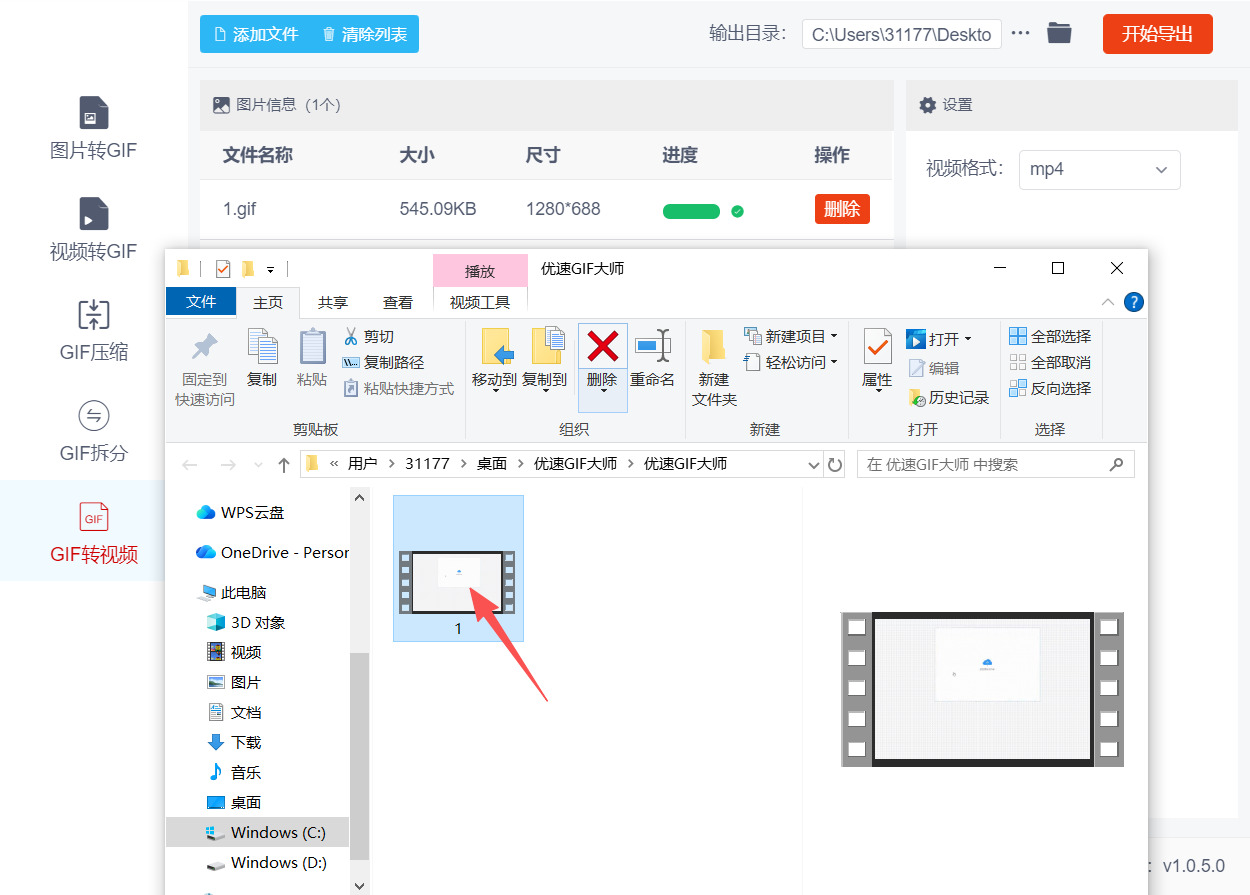Open the Explorer address bar dropdown arrow
1250x895 pixels.
(814, 463)
